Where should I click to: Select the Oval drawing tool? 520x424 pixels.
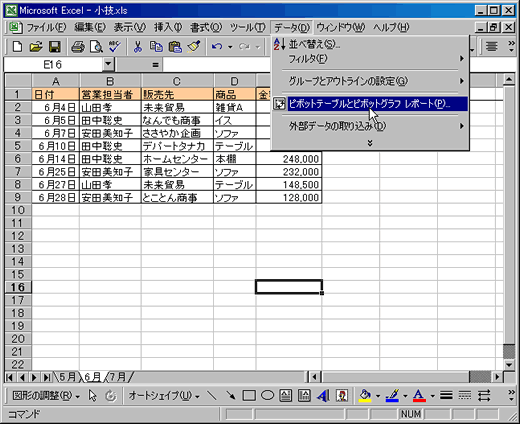(267, 396)
